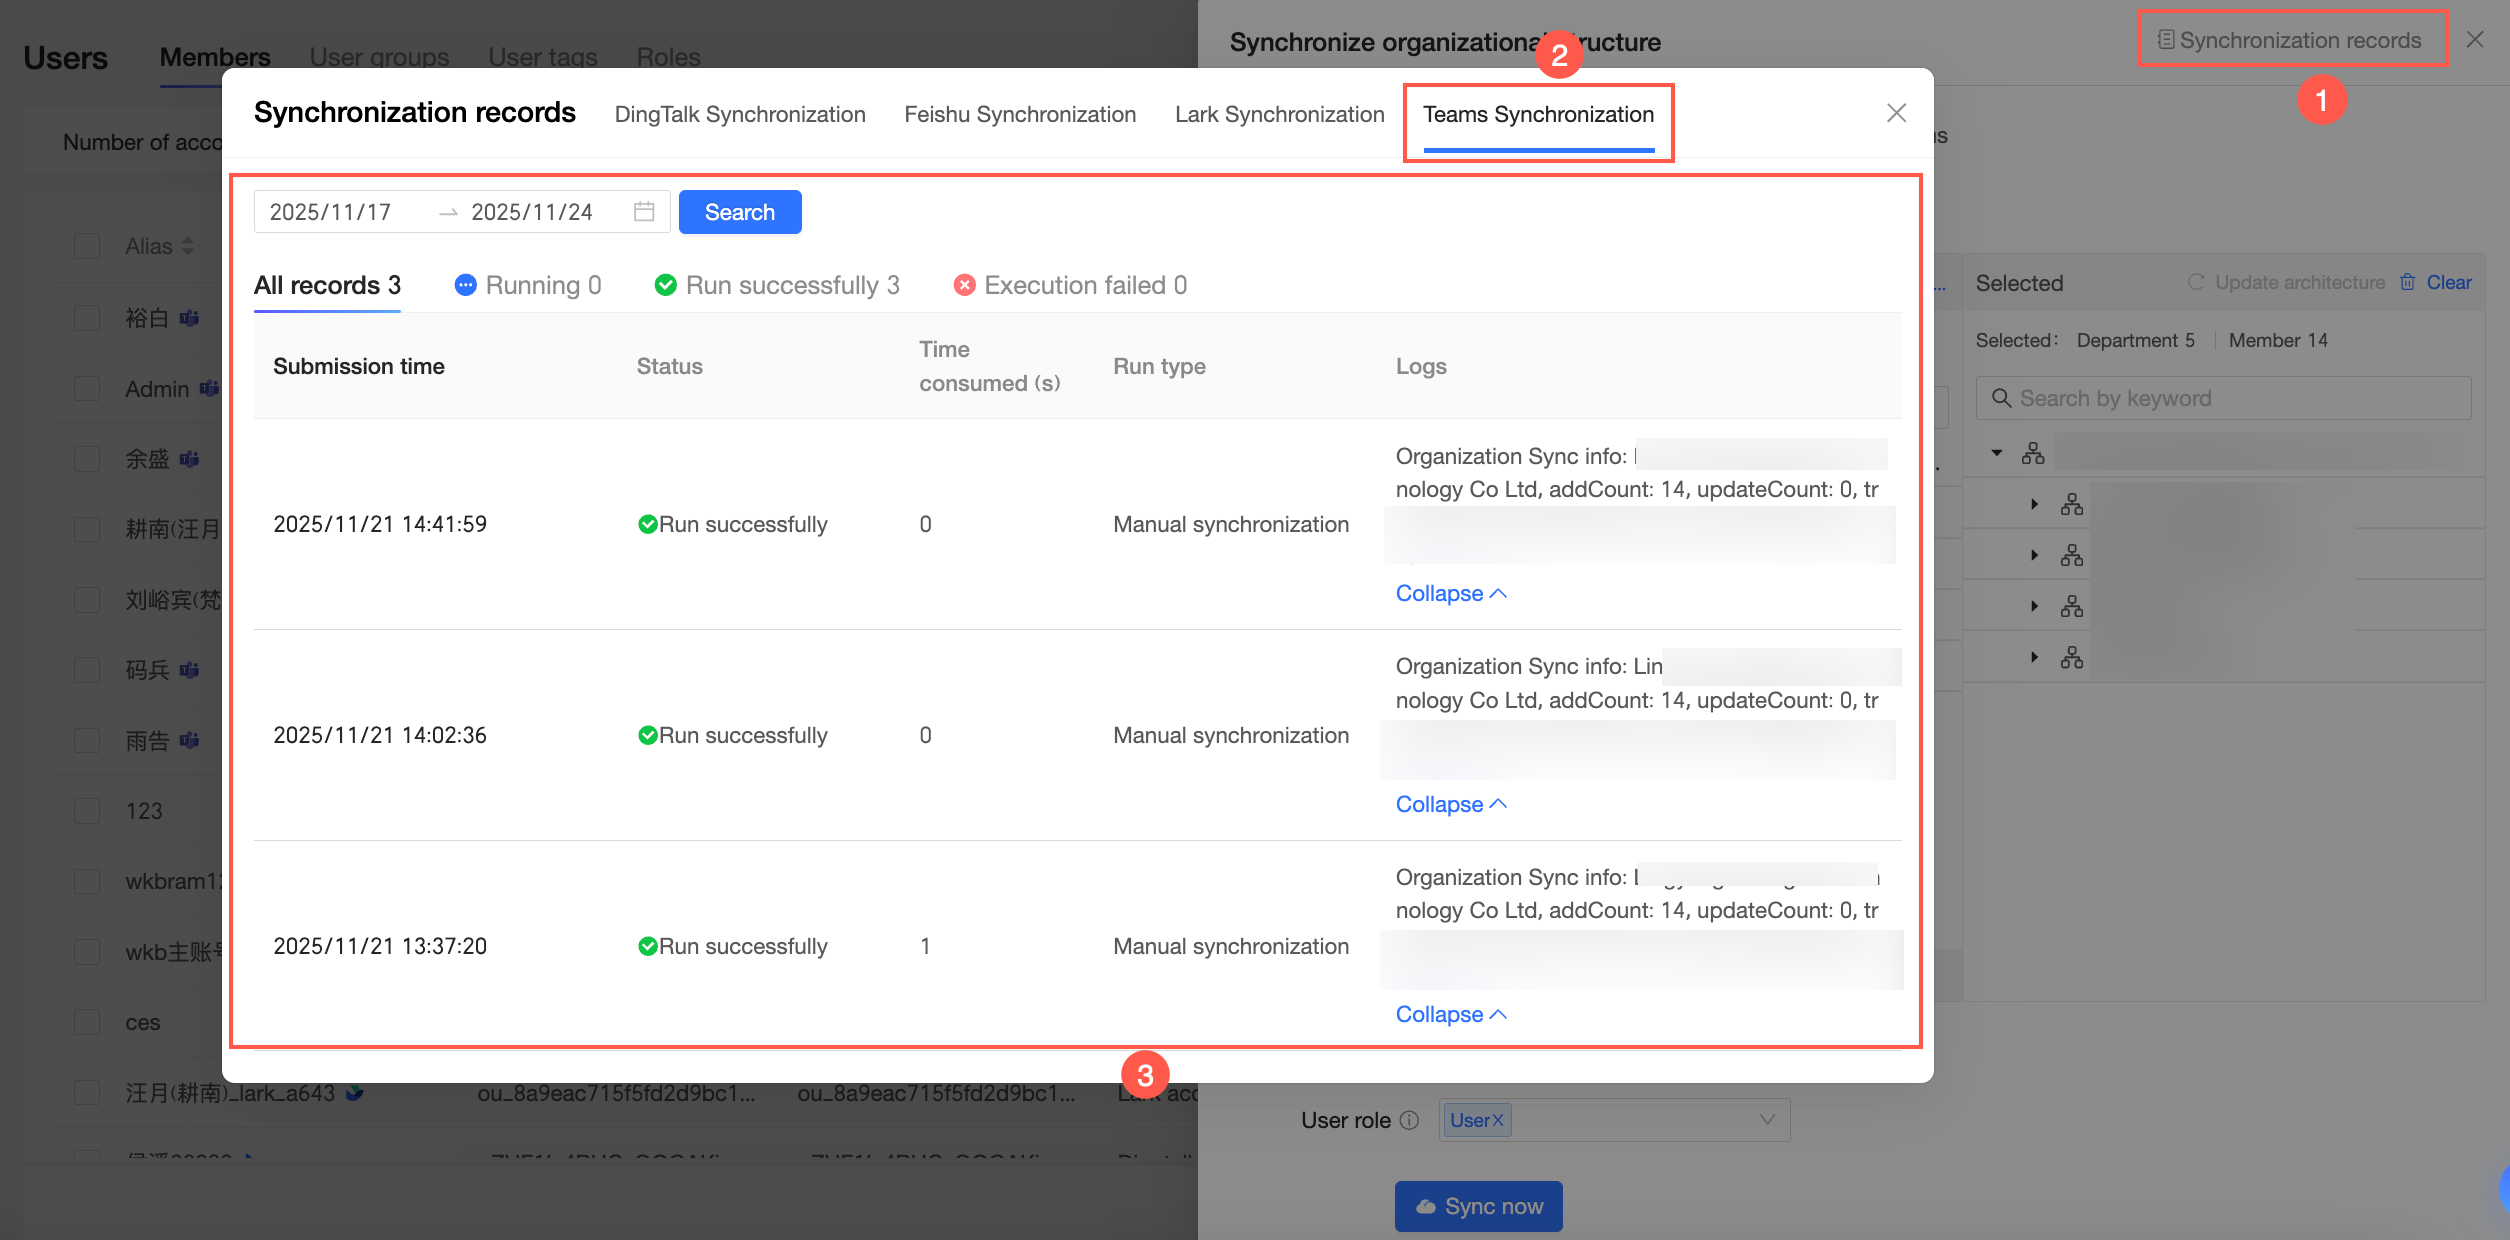Image resolution: width=2510 pixels, height=1240 pixels.
Task: Check the box next to ces
Action: pos(88,1022)
